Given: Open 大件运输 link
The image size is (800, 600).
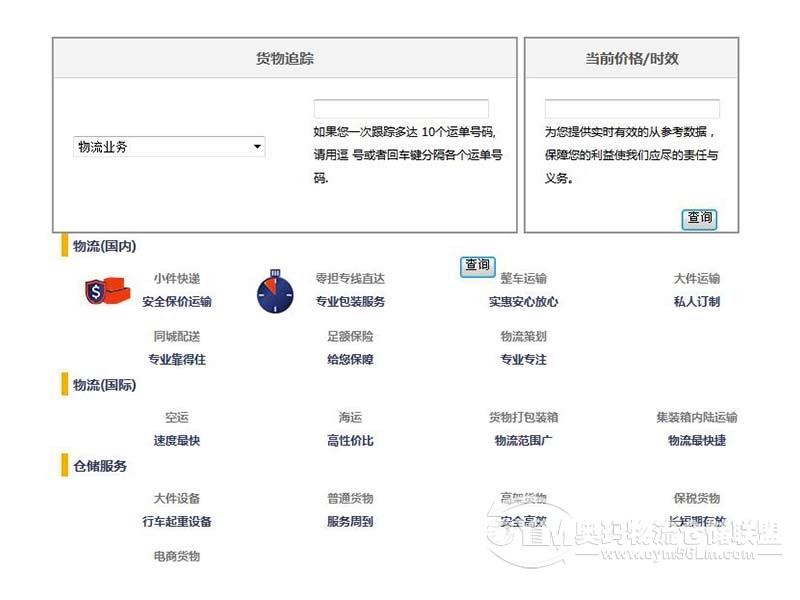Looking at the screenshot, I should 697,279.
